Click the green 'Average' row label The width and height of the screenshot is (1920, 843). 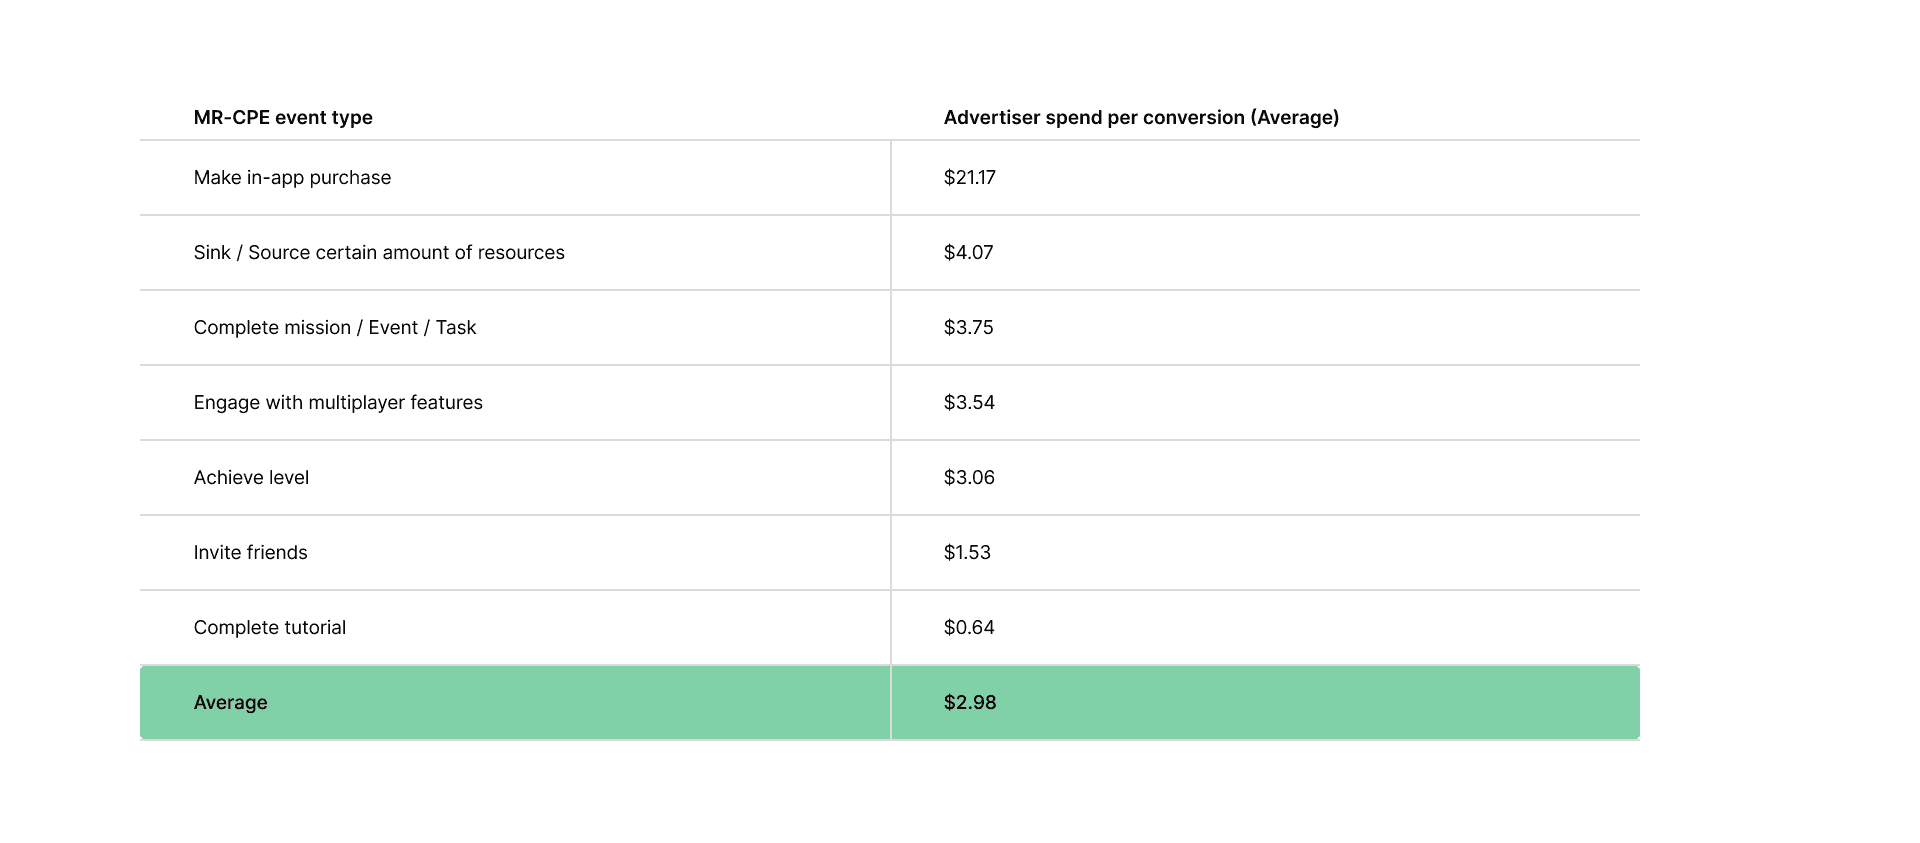230,702
